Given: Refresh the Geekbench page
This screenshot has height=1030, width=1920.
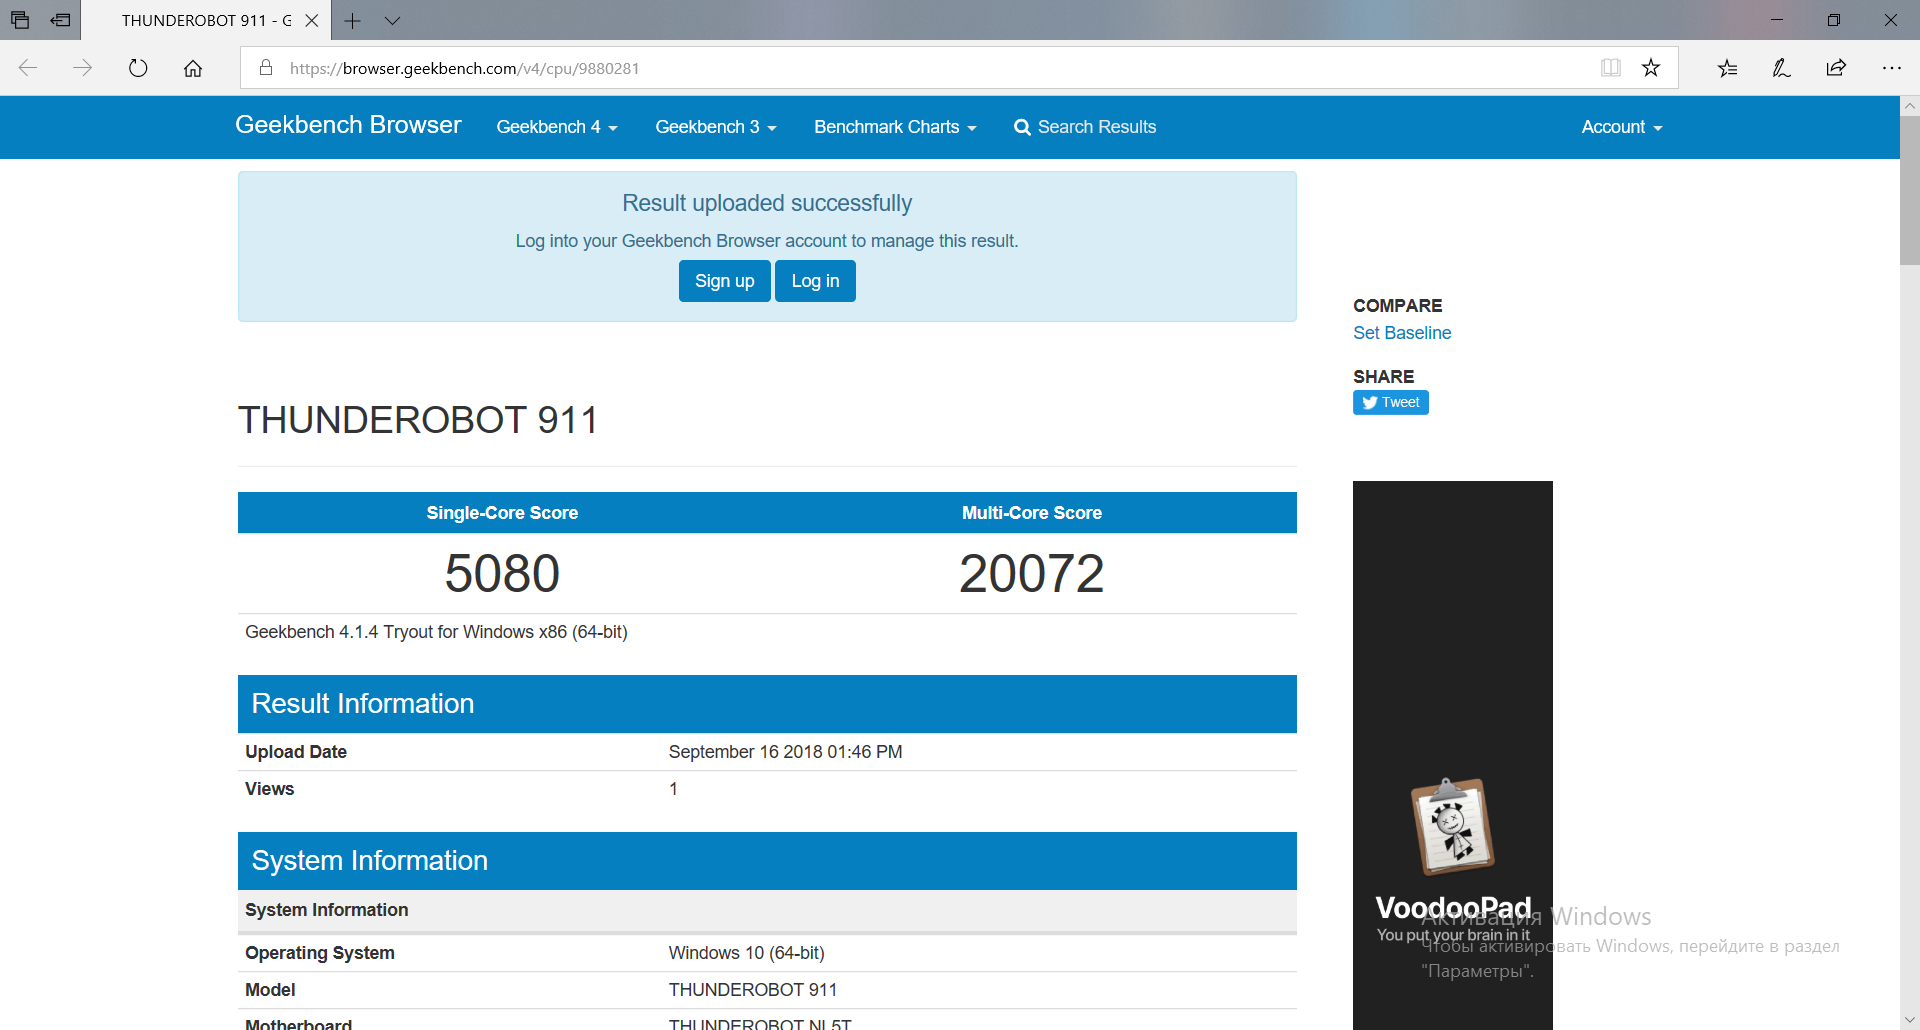Looking at the screenshot, I should pos(138,68).
